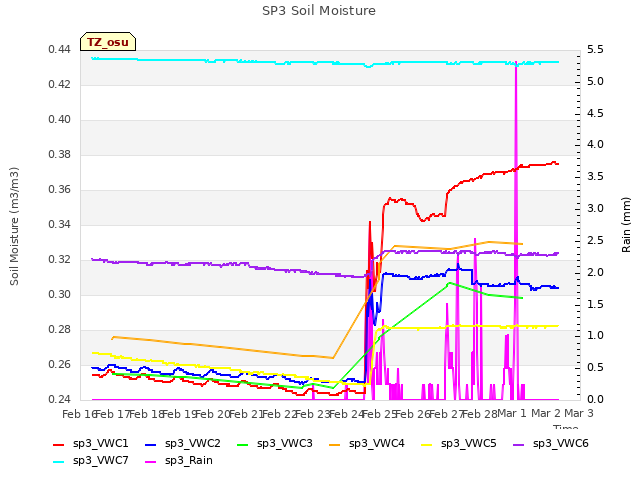Select the sp3_VWC6 legend entry

(x=551, y=444)
